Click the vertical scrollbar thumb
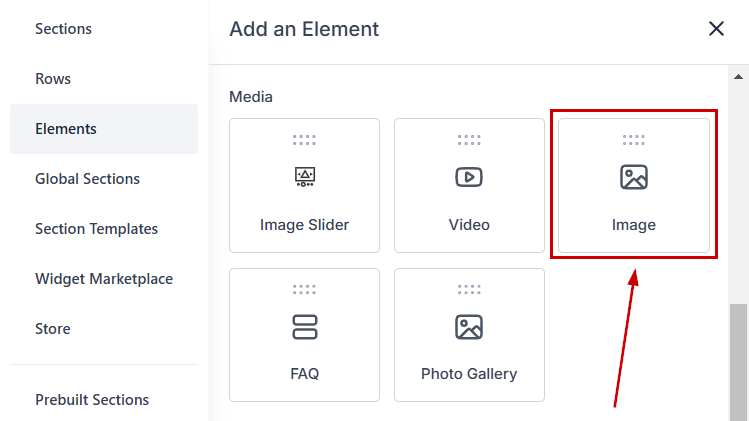This screenshot has height=421, width=749. [739, 360]
